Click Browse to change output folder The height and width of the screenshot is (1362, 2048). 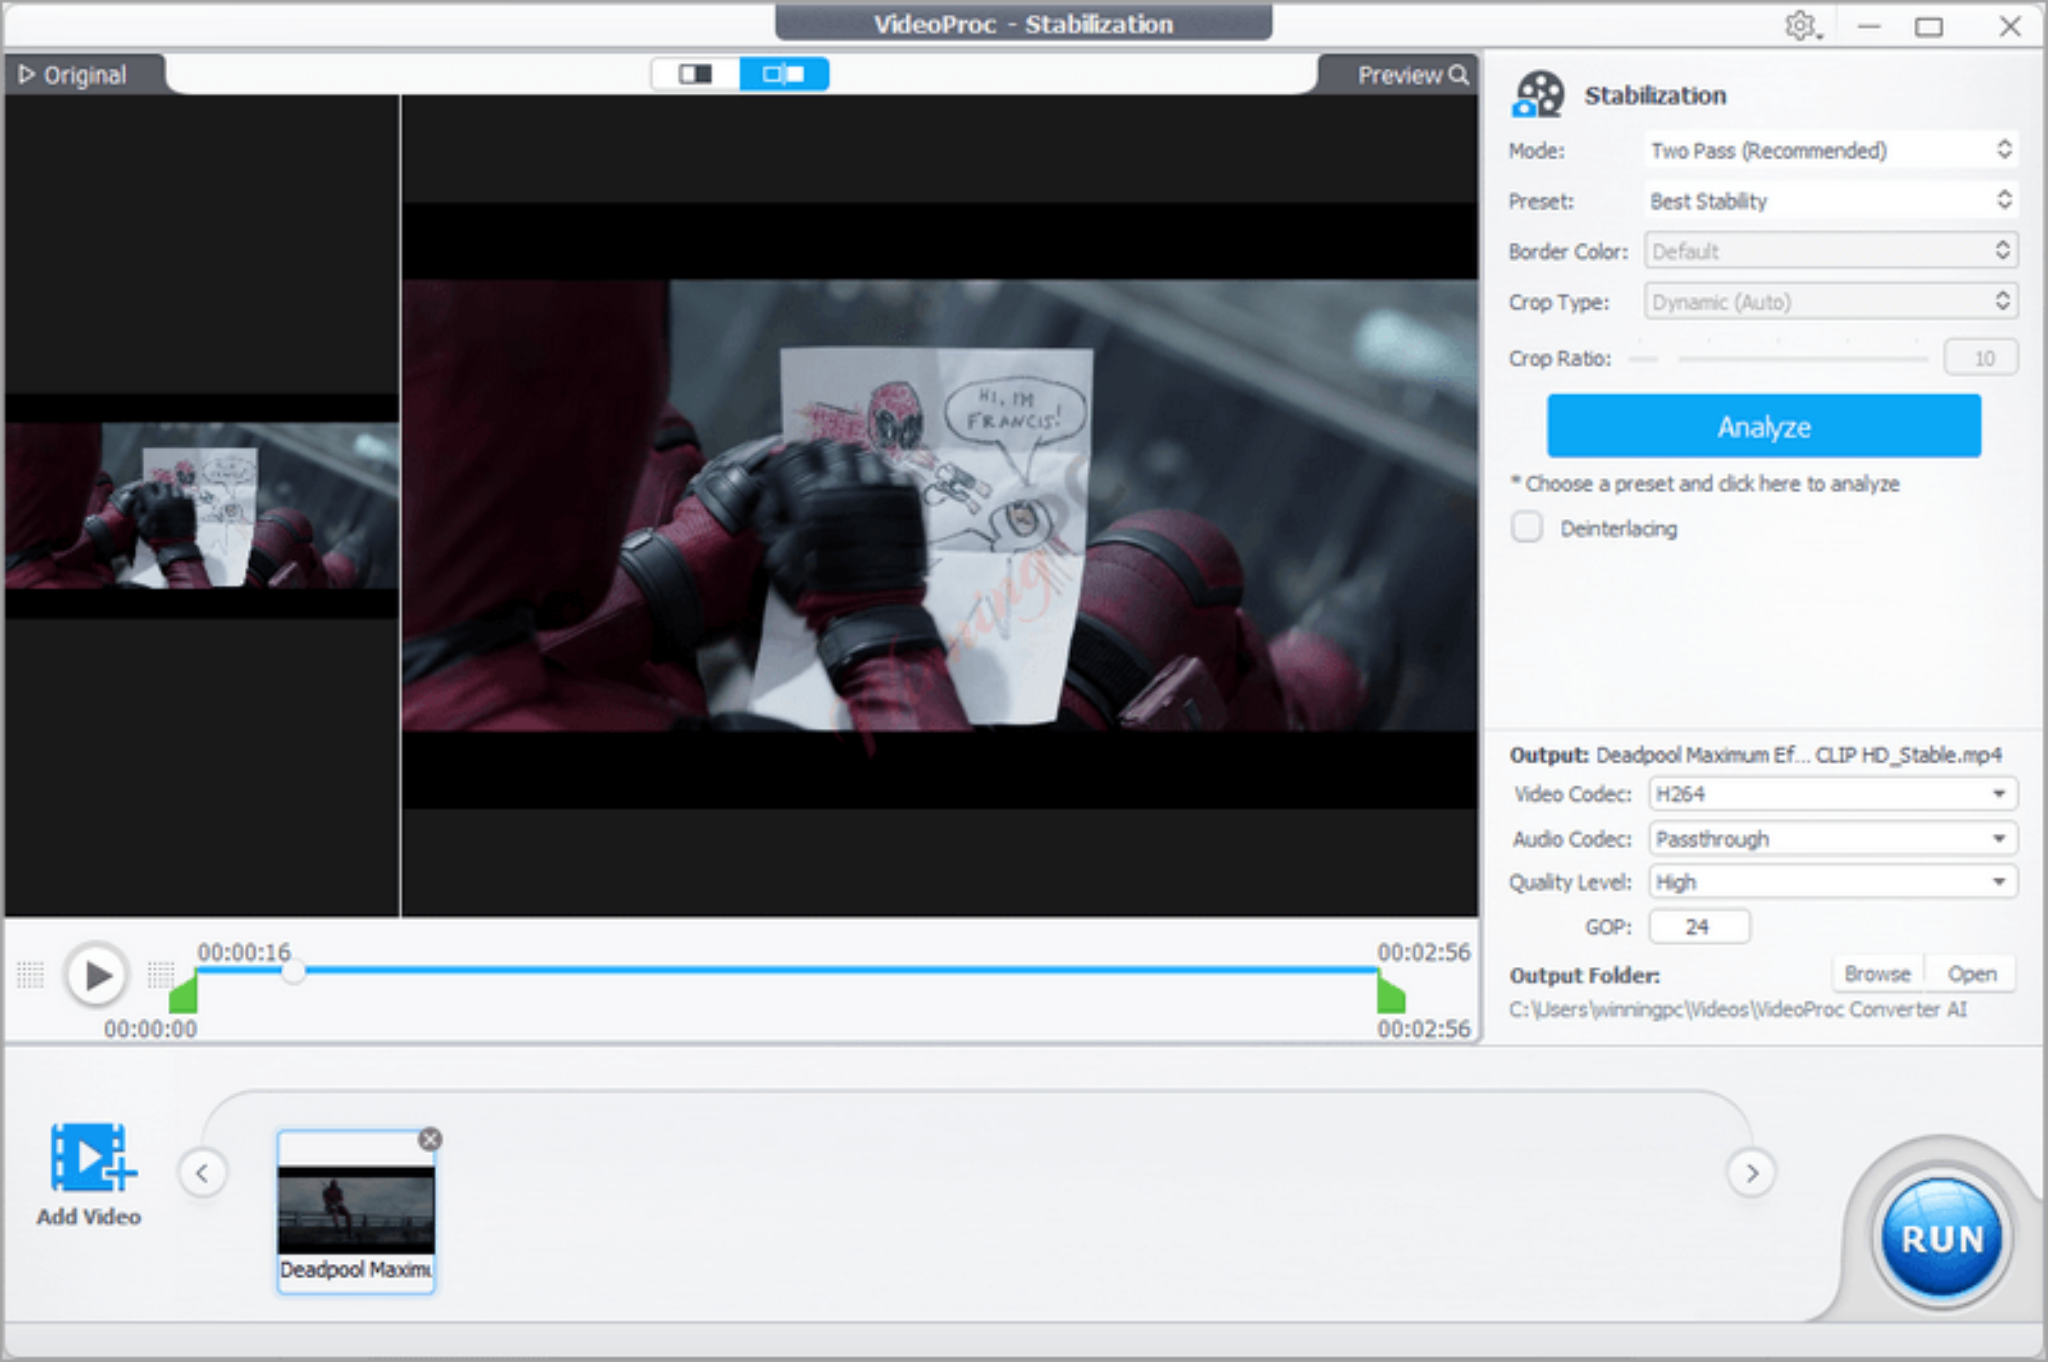(1876, 973)
